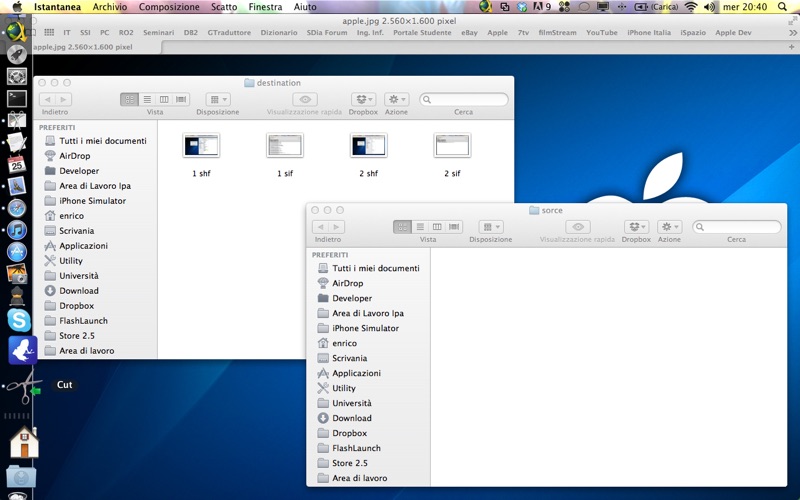Viewport: 800px width, 500px height.
Task: Select icon view in destination window
Action: [130, 99]
